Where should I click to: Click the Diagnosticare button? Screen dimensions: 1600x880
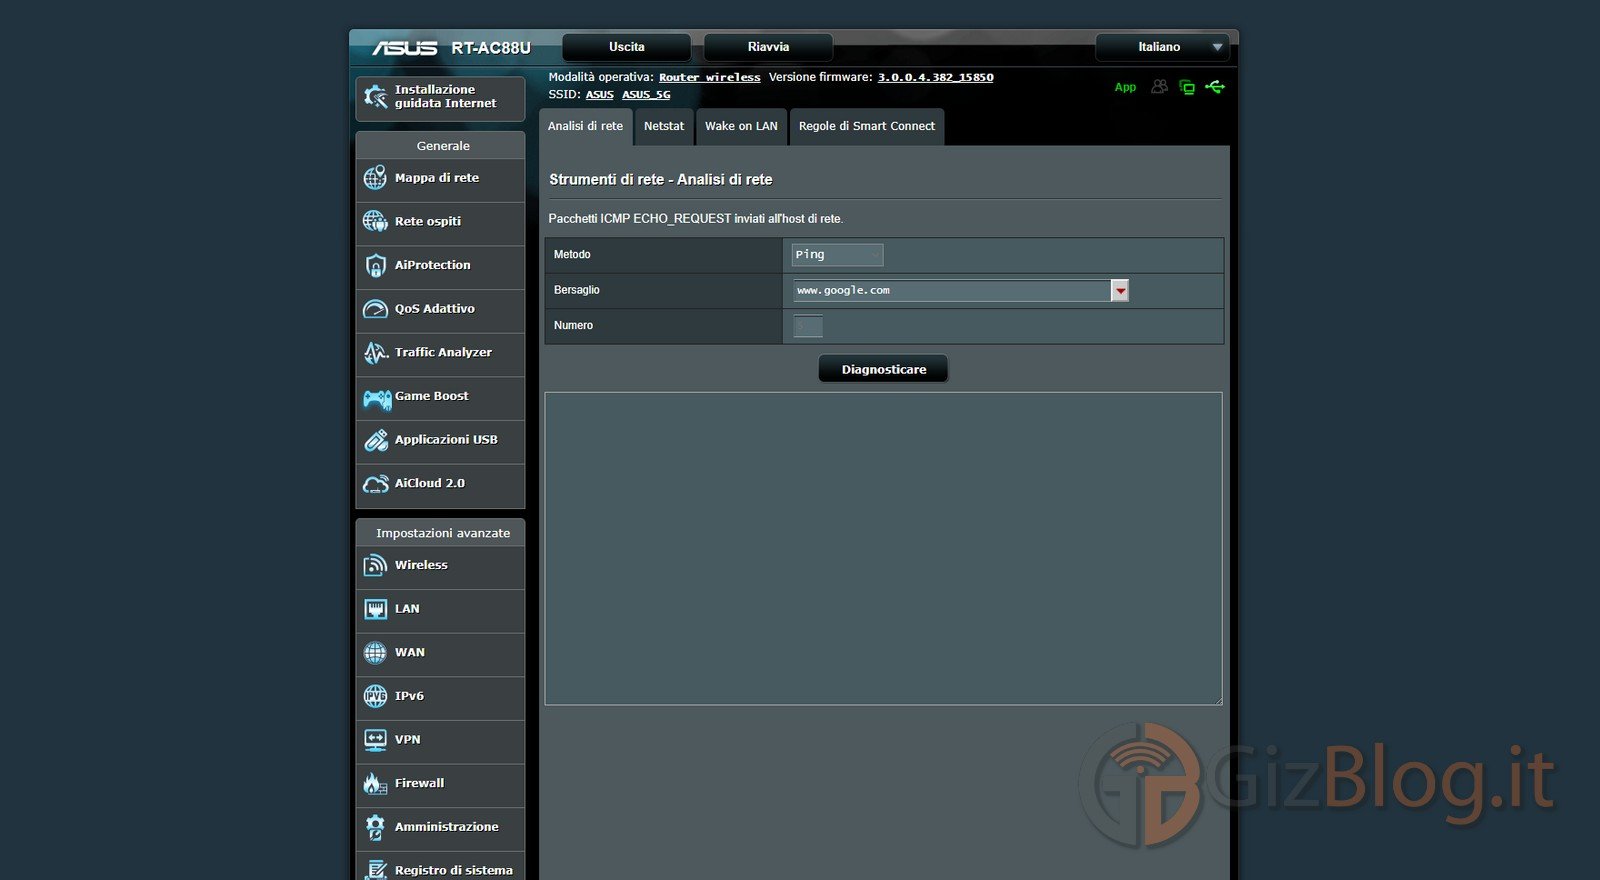click(884, 370)
